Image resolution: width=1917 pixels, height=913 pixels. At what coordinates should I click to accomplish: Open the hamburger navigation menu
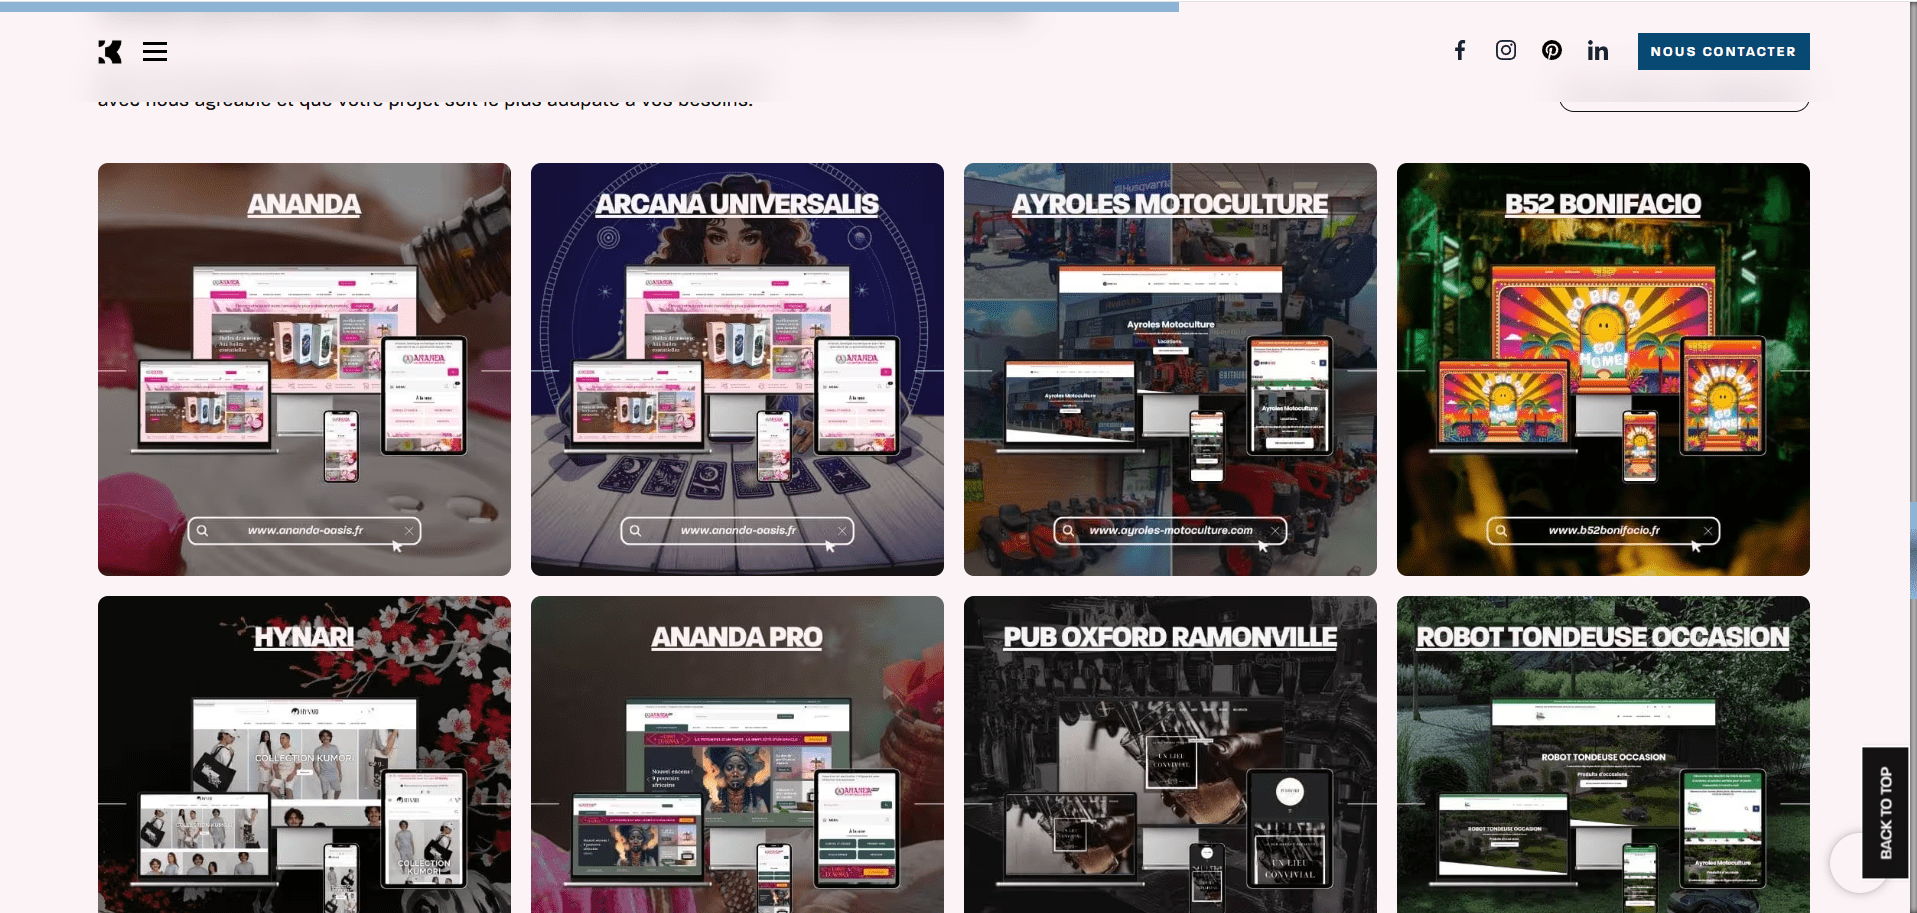155,52
